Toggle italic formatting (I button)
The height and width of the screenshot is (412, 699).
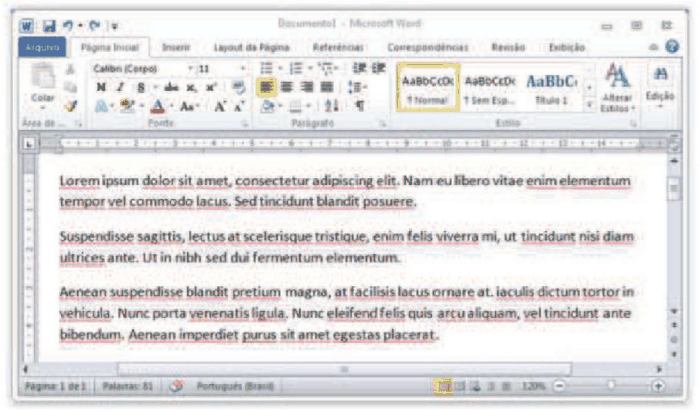(x=117, y=88)
